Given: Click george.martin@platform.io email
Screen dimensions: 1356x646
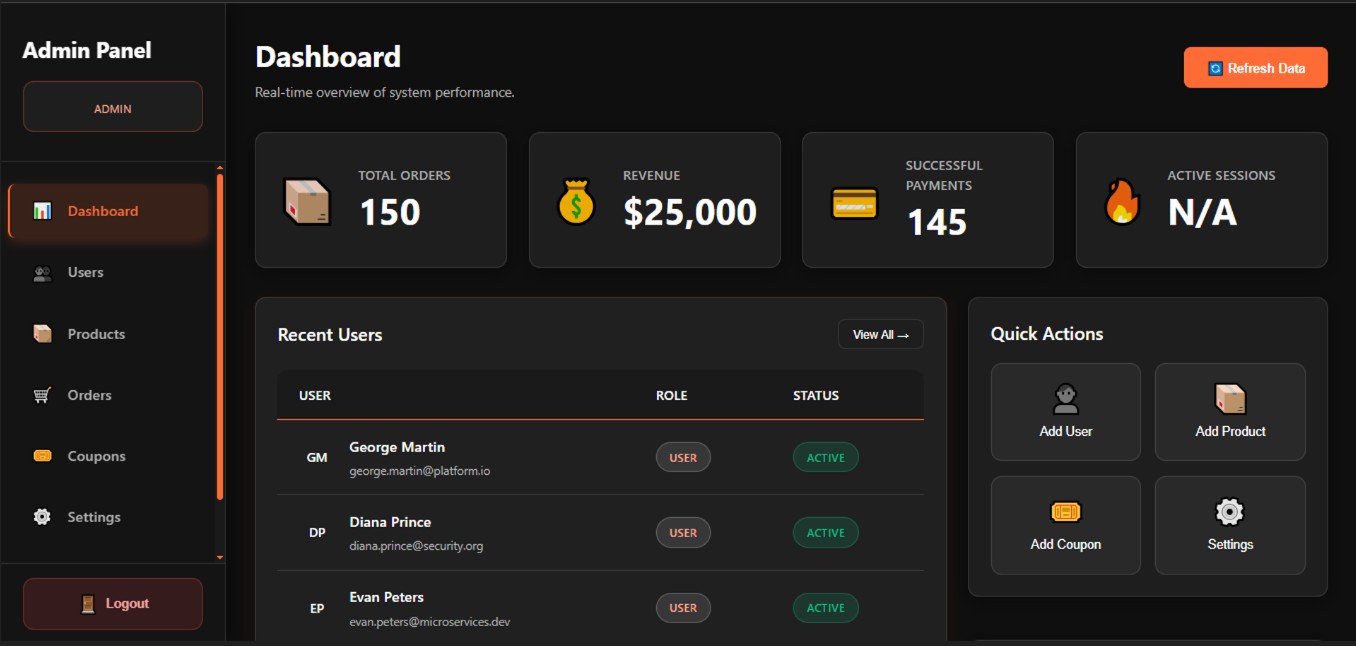Looking at the screenshot, I should point(419,471).
